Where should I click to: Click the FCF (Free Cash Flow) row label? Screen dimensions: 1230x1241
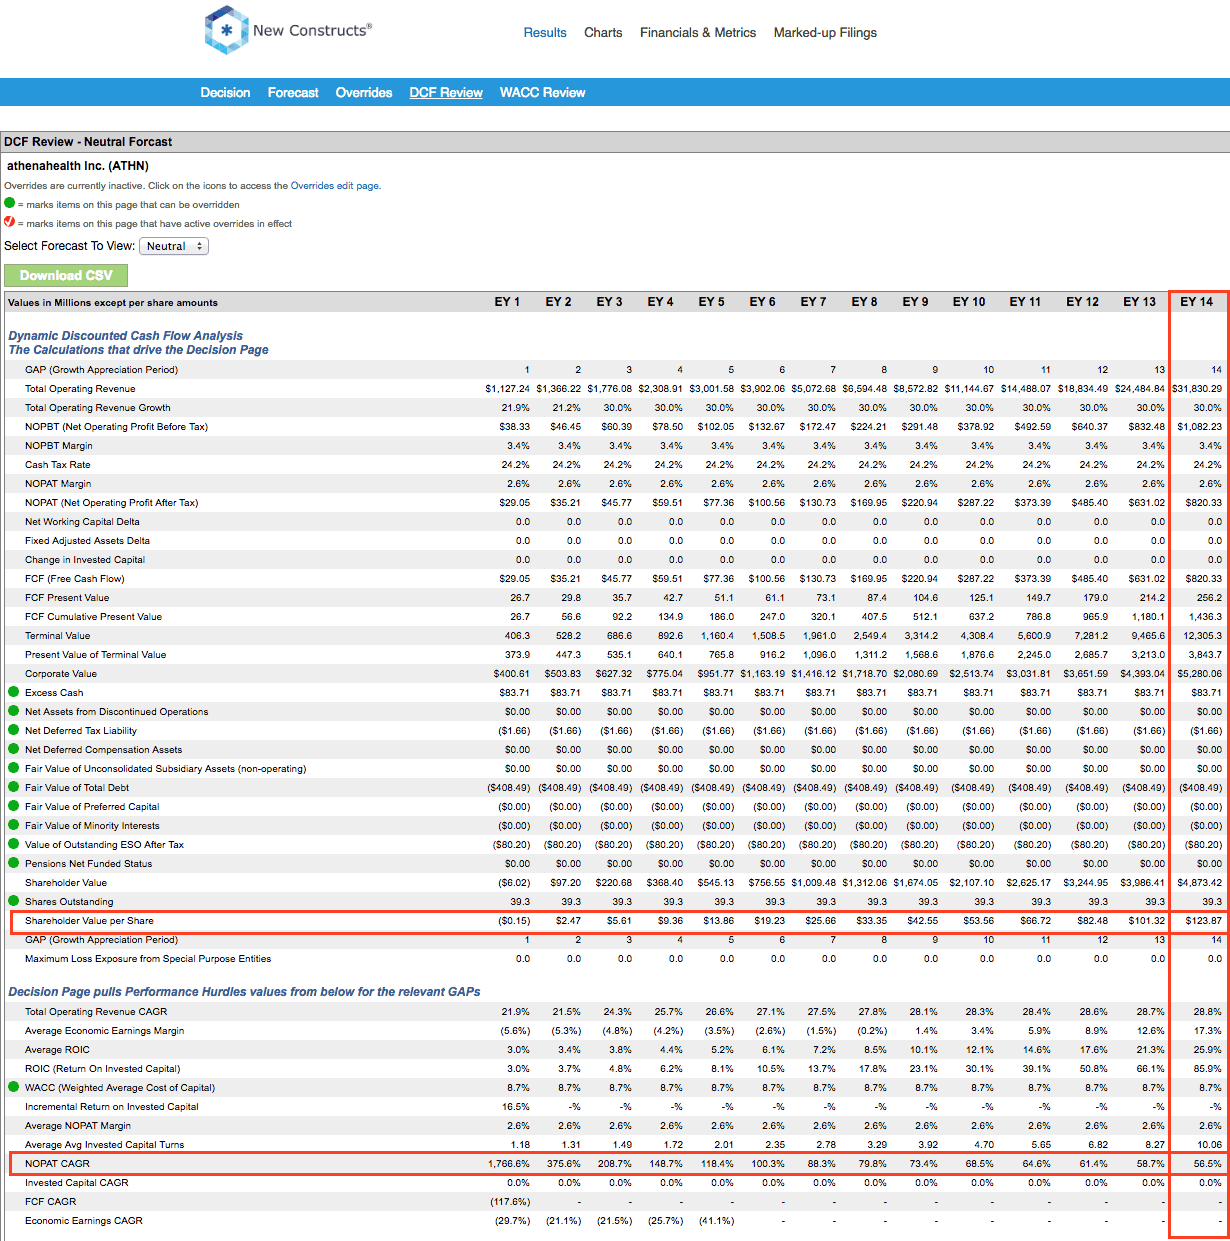pyautogui.click(x=75, y=579)
